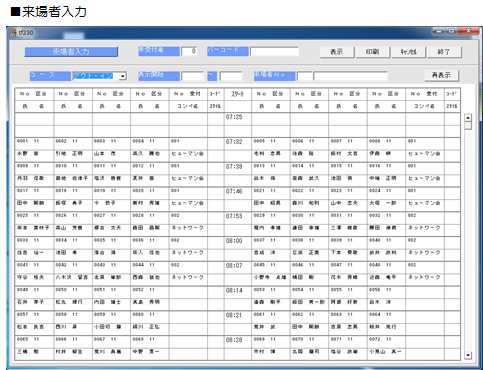This screenshot has height=370, width=483.
Task: Open the コース dropdown arrow
Action: [x=123, y=76]
